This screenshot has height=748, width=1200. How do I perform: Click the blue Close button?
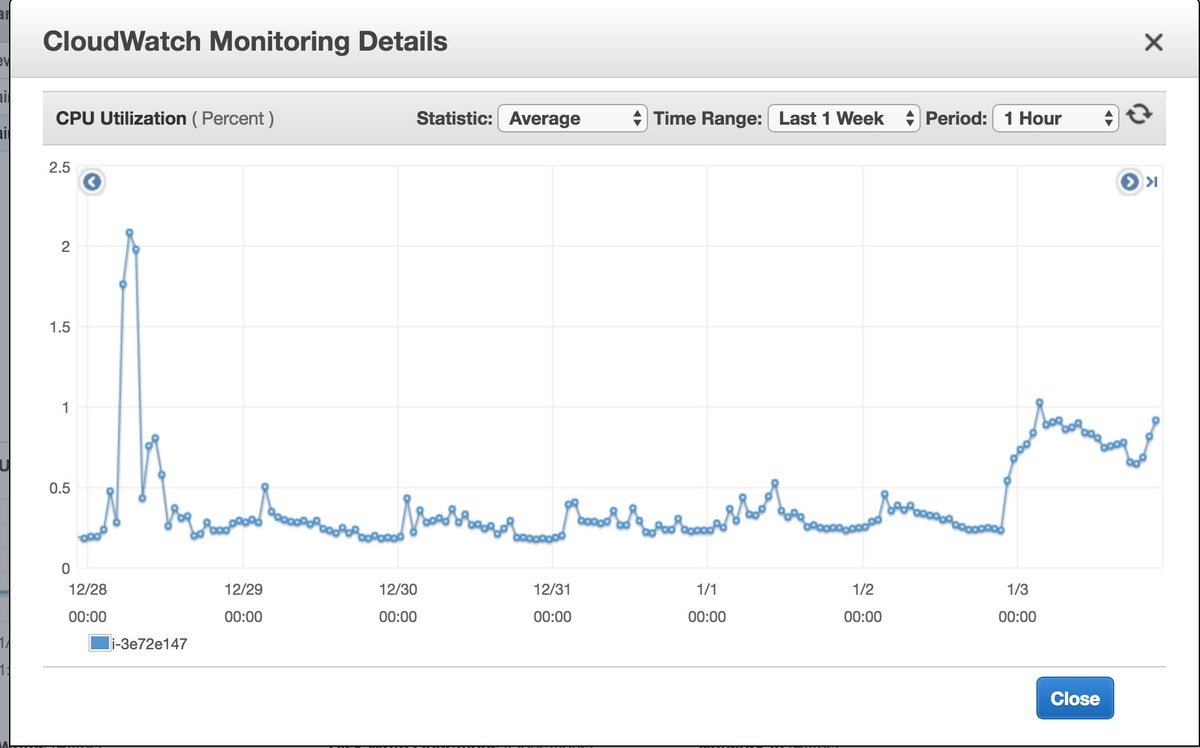click(x=1075, y=699)
